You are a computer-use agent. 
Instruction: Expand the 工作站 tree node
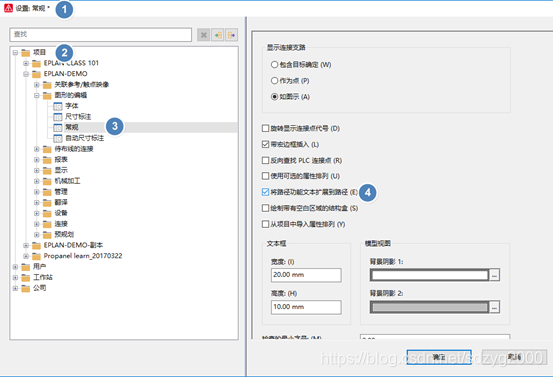click(x=15, y=278)
